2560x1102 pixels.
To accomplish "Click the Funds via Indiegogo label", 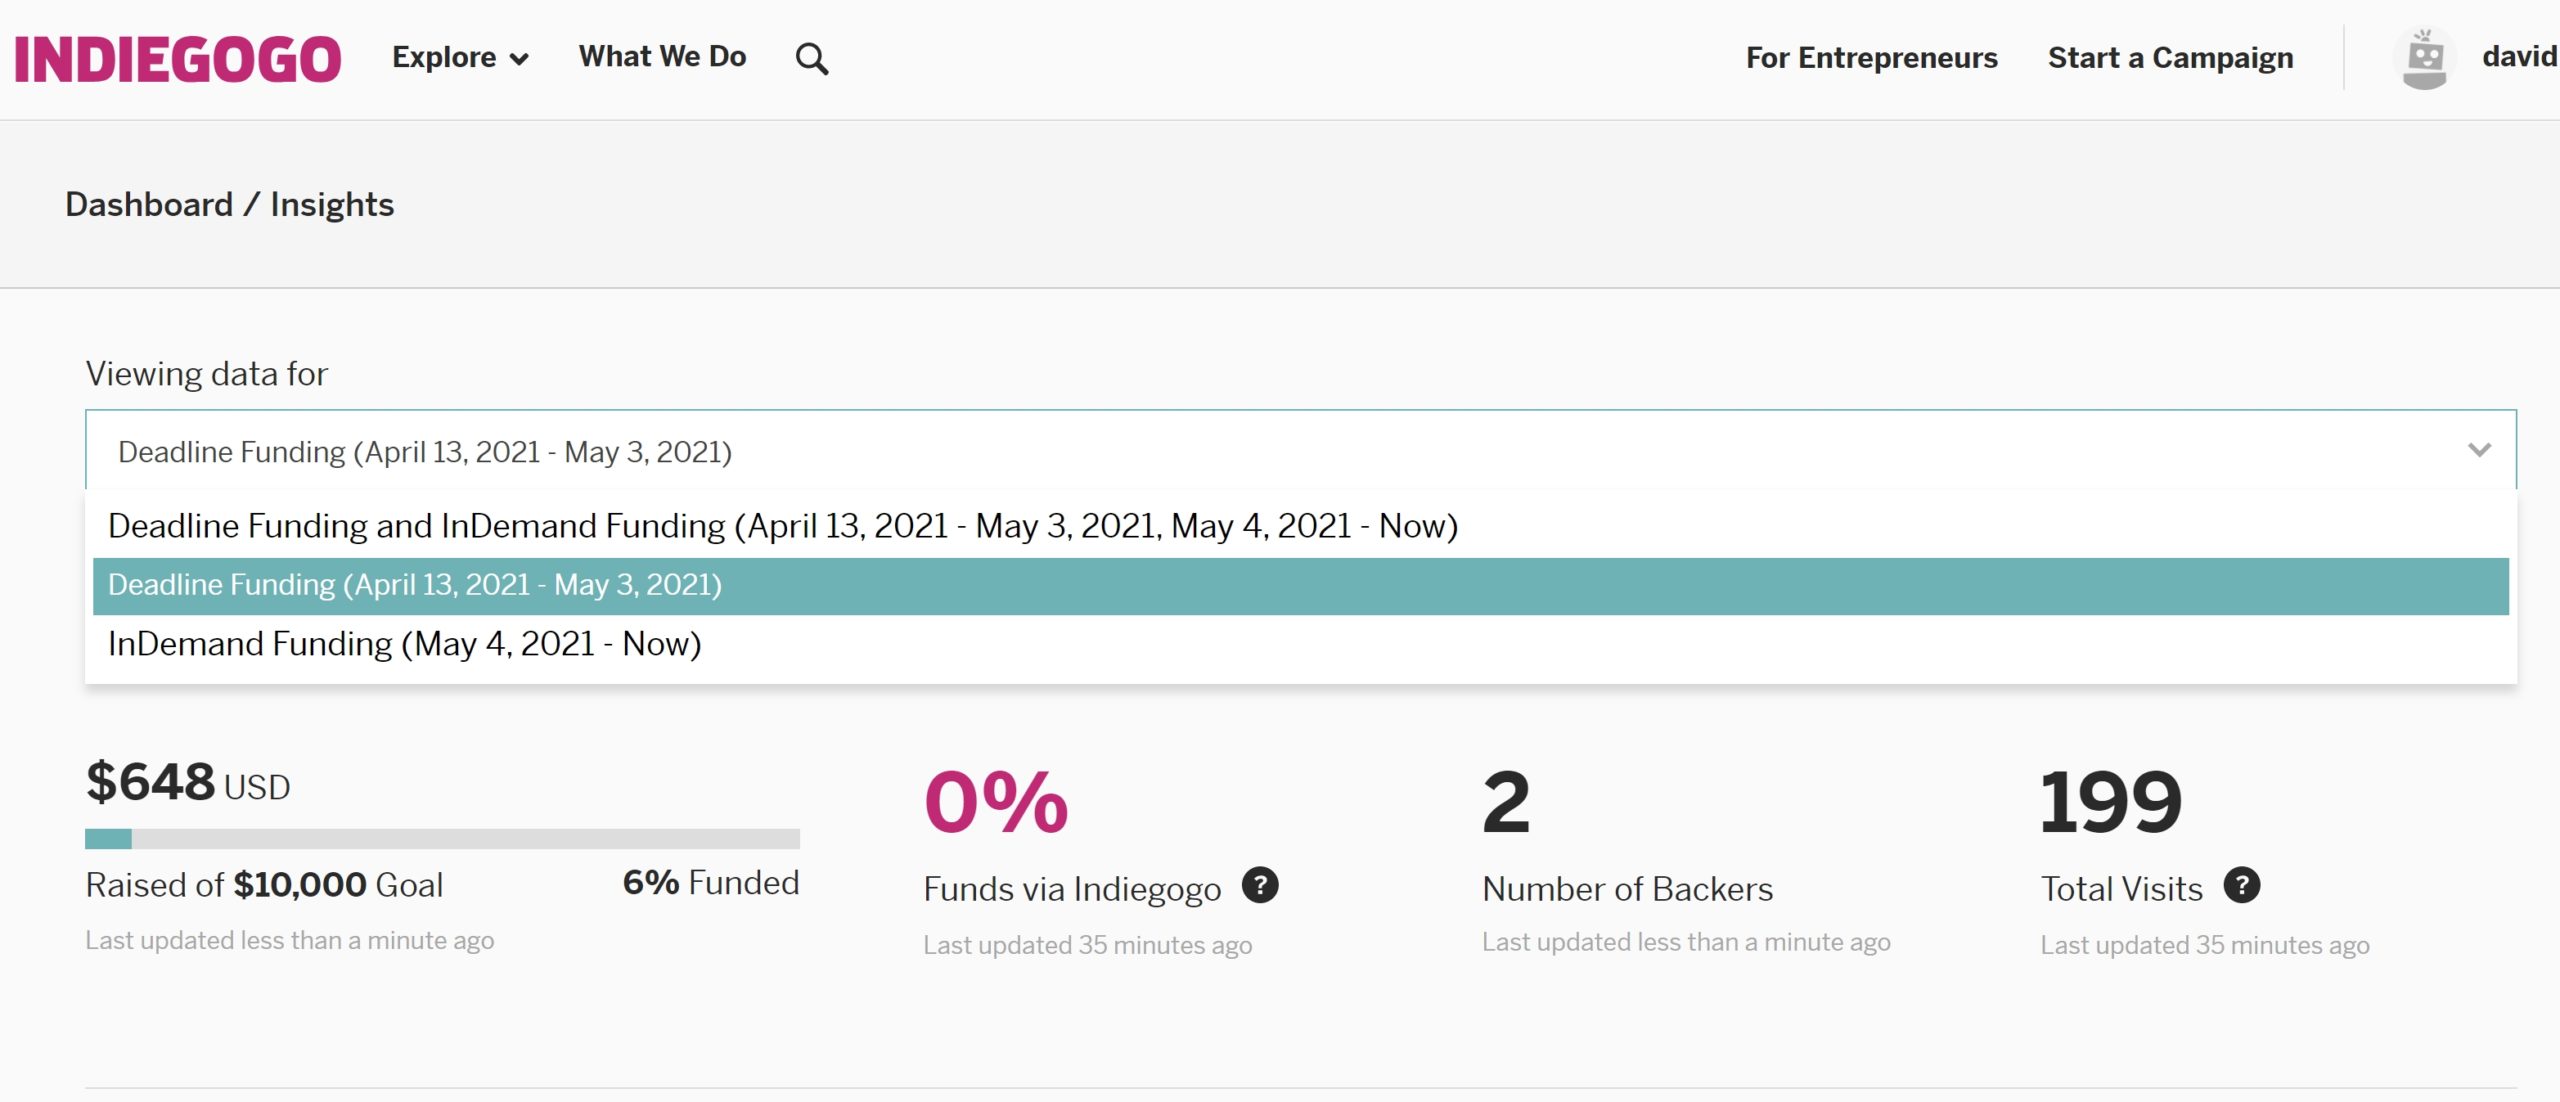I will click(1072, 888).
